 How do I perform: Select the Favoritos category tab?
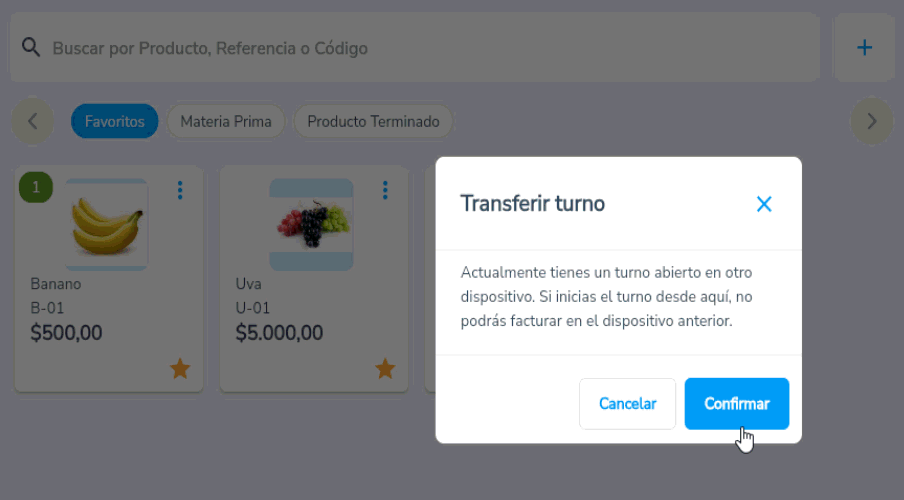tap(114, 121)
